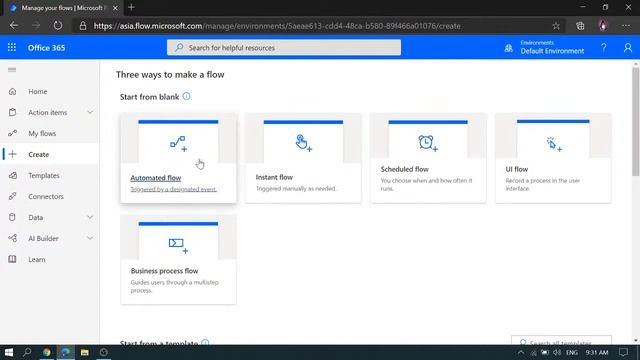Open the Templates page
The image size is (640, 360).
44,176
